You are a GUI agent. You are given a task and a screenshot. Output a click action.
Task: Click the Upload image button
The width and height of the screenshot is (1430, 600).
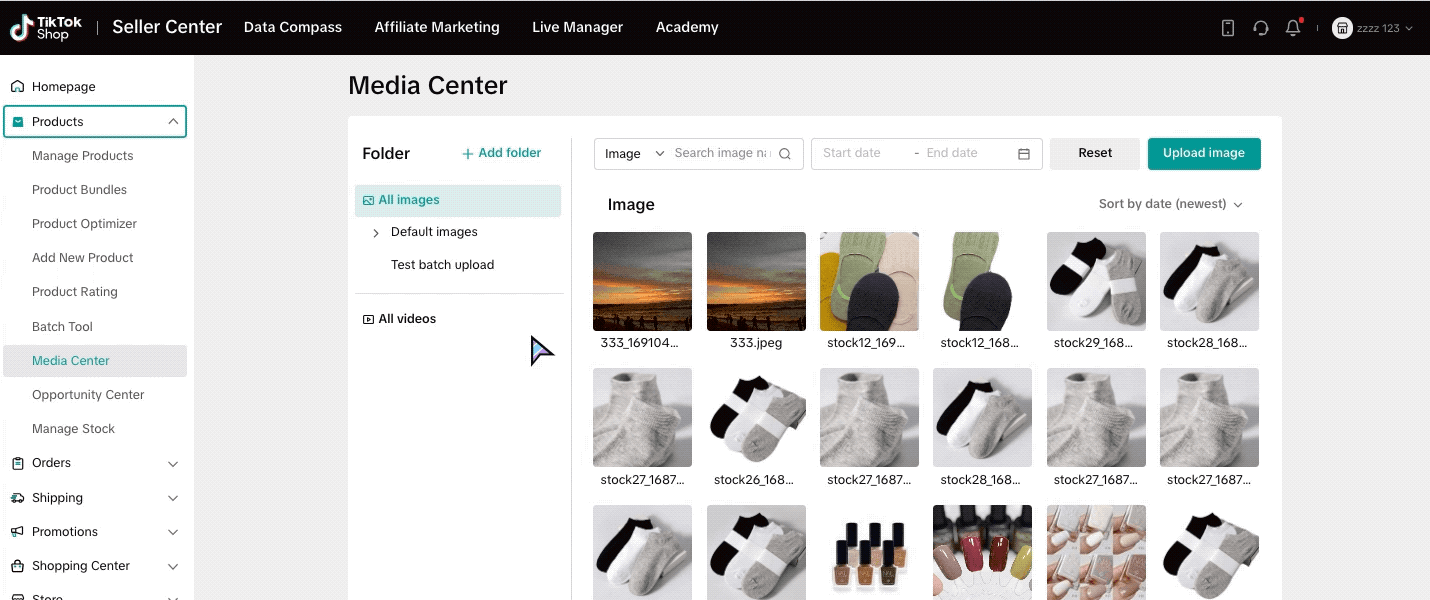point(1203,154)
